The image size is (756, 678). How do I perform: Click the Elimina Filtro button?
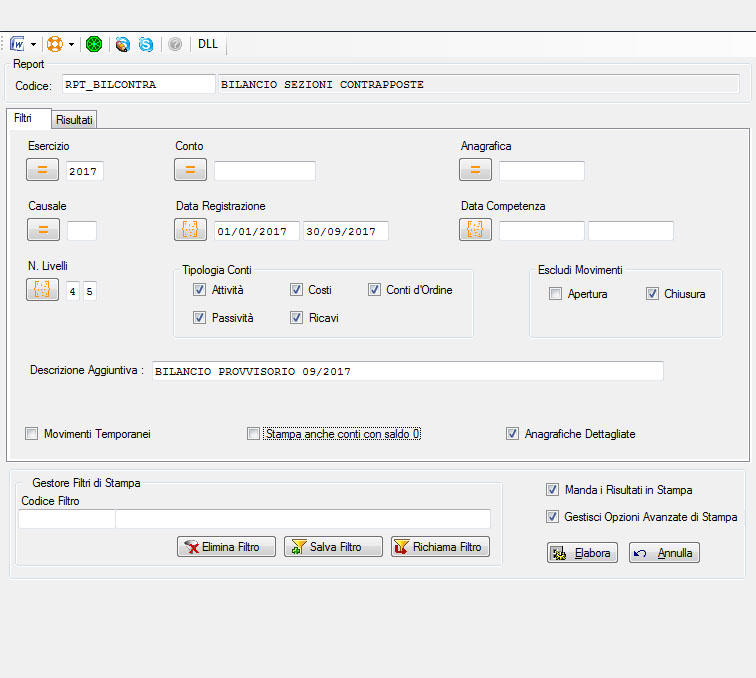pyautogui.click(x=227, y=547)
